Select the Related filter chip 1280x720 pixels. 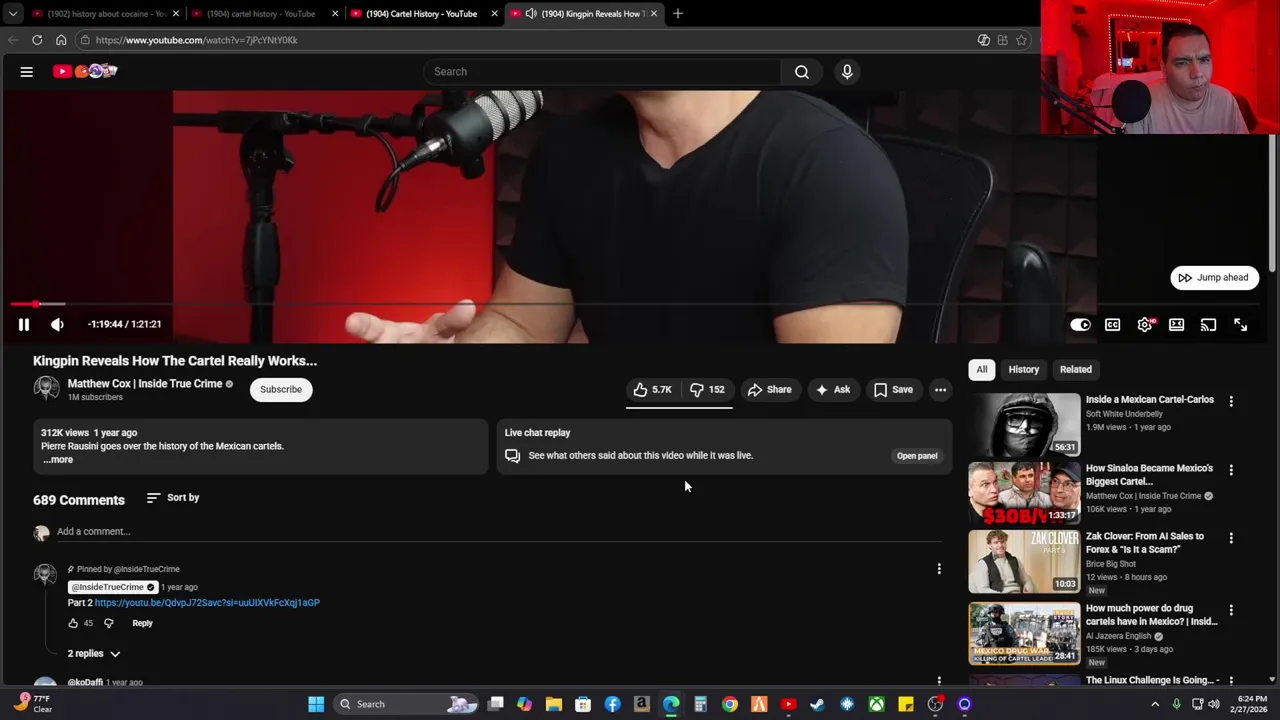(1076, 369)
